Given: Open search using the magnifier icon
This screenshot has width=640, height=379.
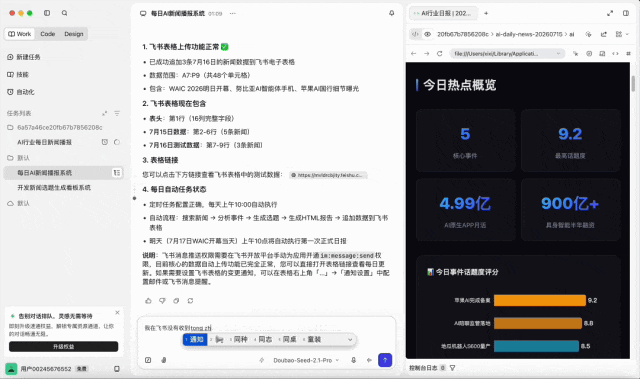Looking at the screenshot, I should [x=64, y=13].
